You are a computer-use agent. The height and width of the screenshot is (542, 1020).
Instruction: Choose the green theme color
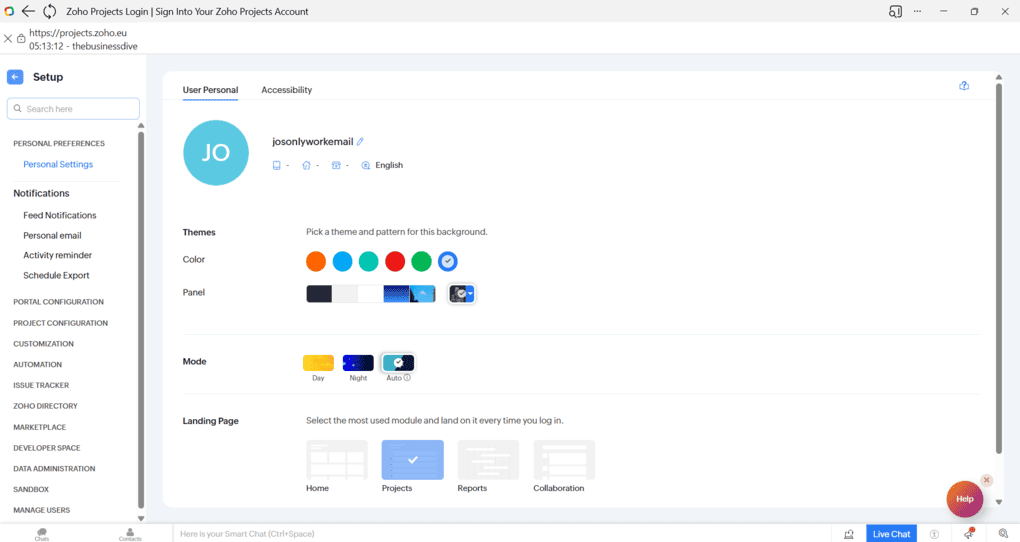(x=422, y=261)
